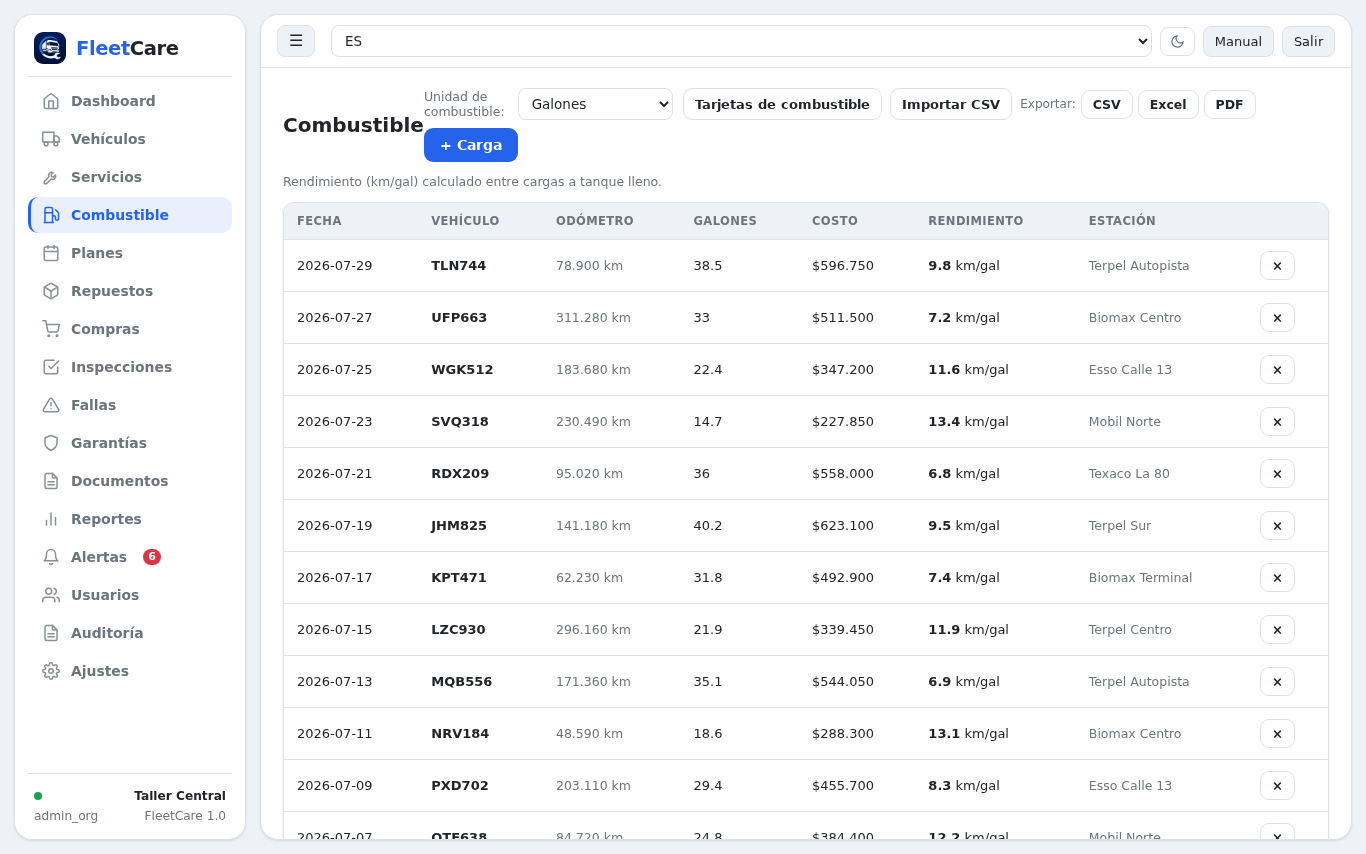The height and width of the screenshot is (854, 1366).
Task: Remove the KPT471 fuel record
Action: click(x=1277, y=578)
